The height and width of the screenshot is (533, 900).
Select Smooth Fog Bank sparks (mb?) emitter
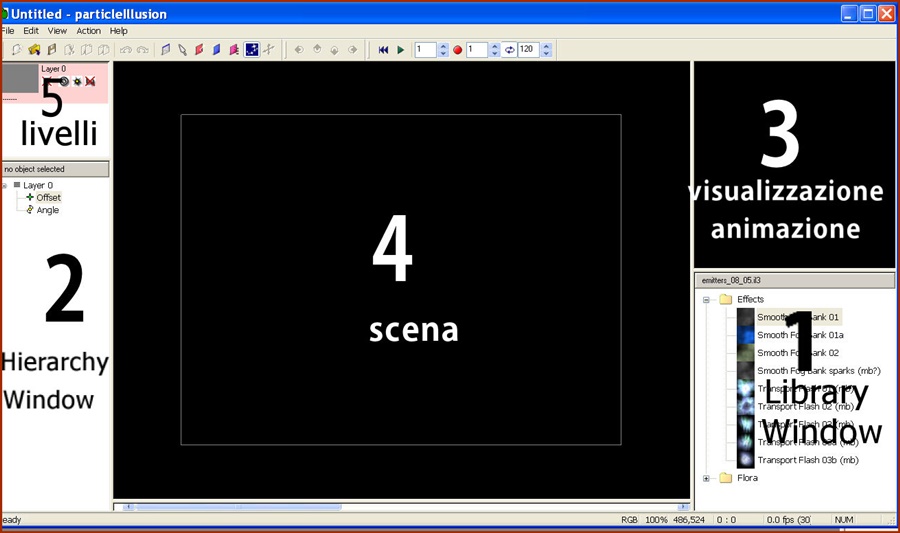point(818,371)
